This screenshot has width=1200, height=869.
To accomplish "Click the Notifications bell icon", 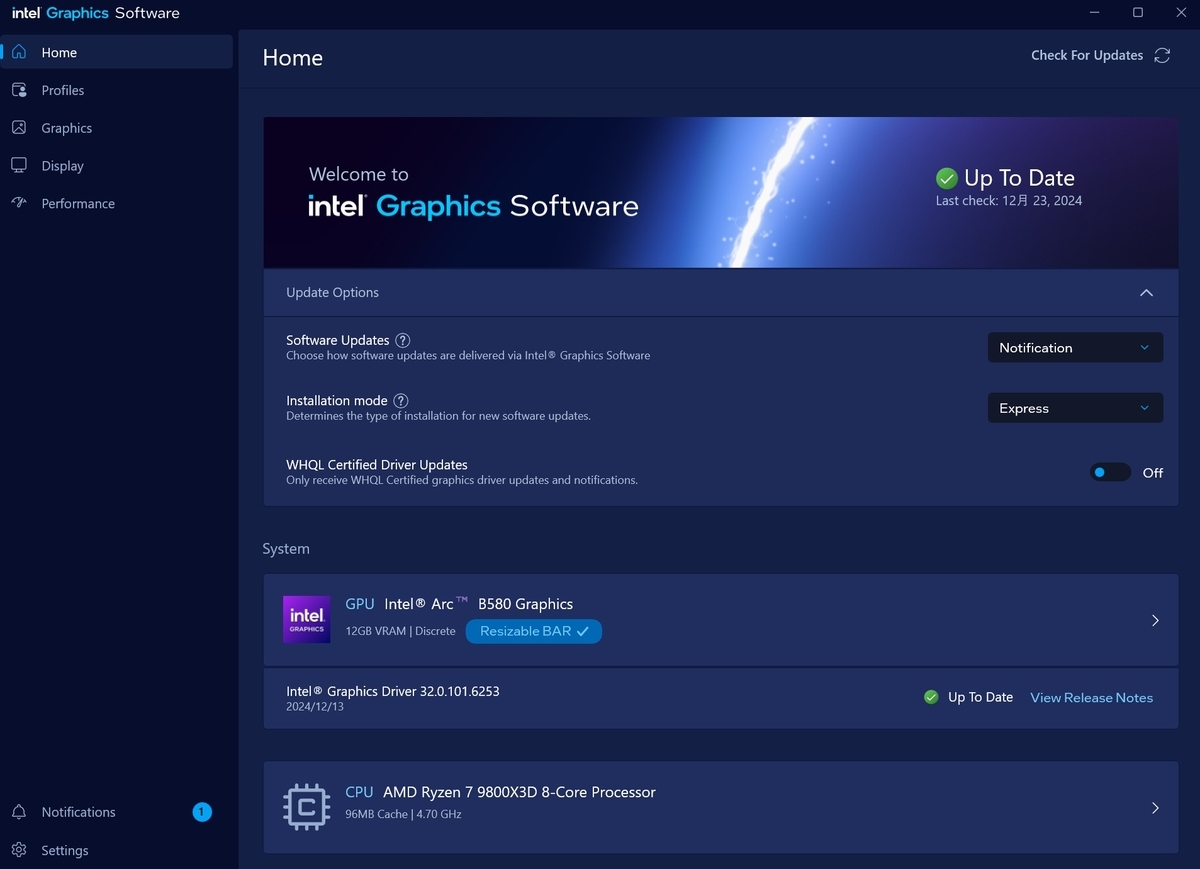I will coord(19,812).
